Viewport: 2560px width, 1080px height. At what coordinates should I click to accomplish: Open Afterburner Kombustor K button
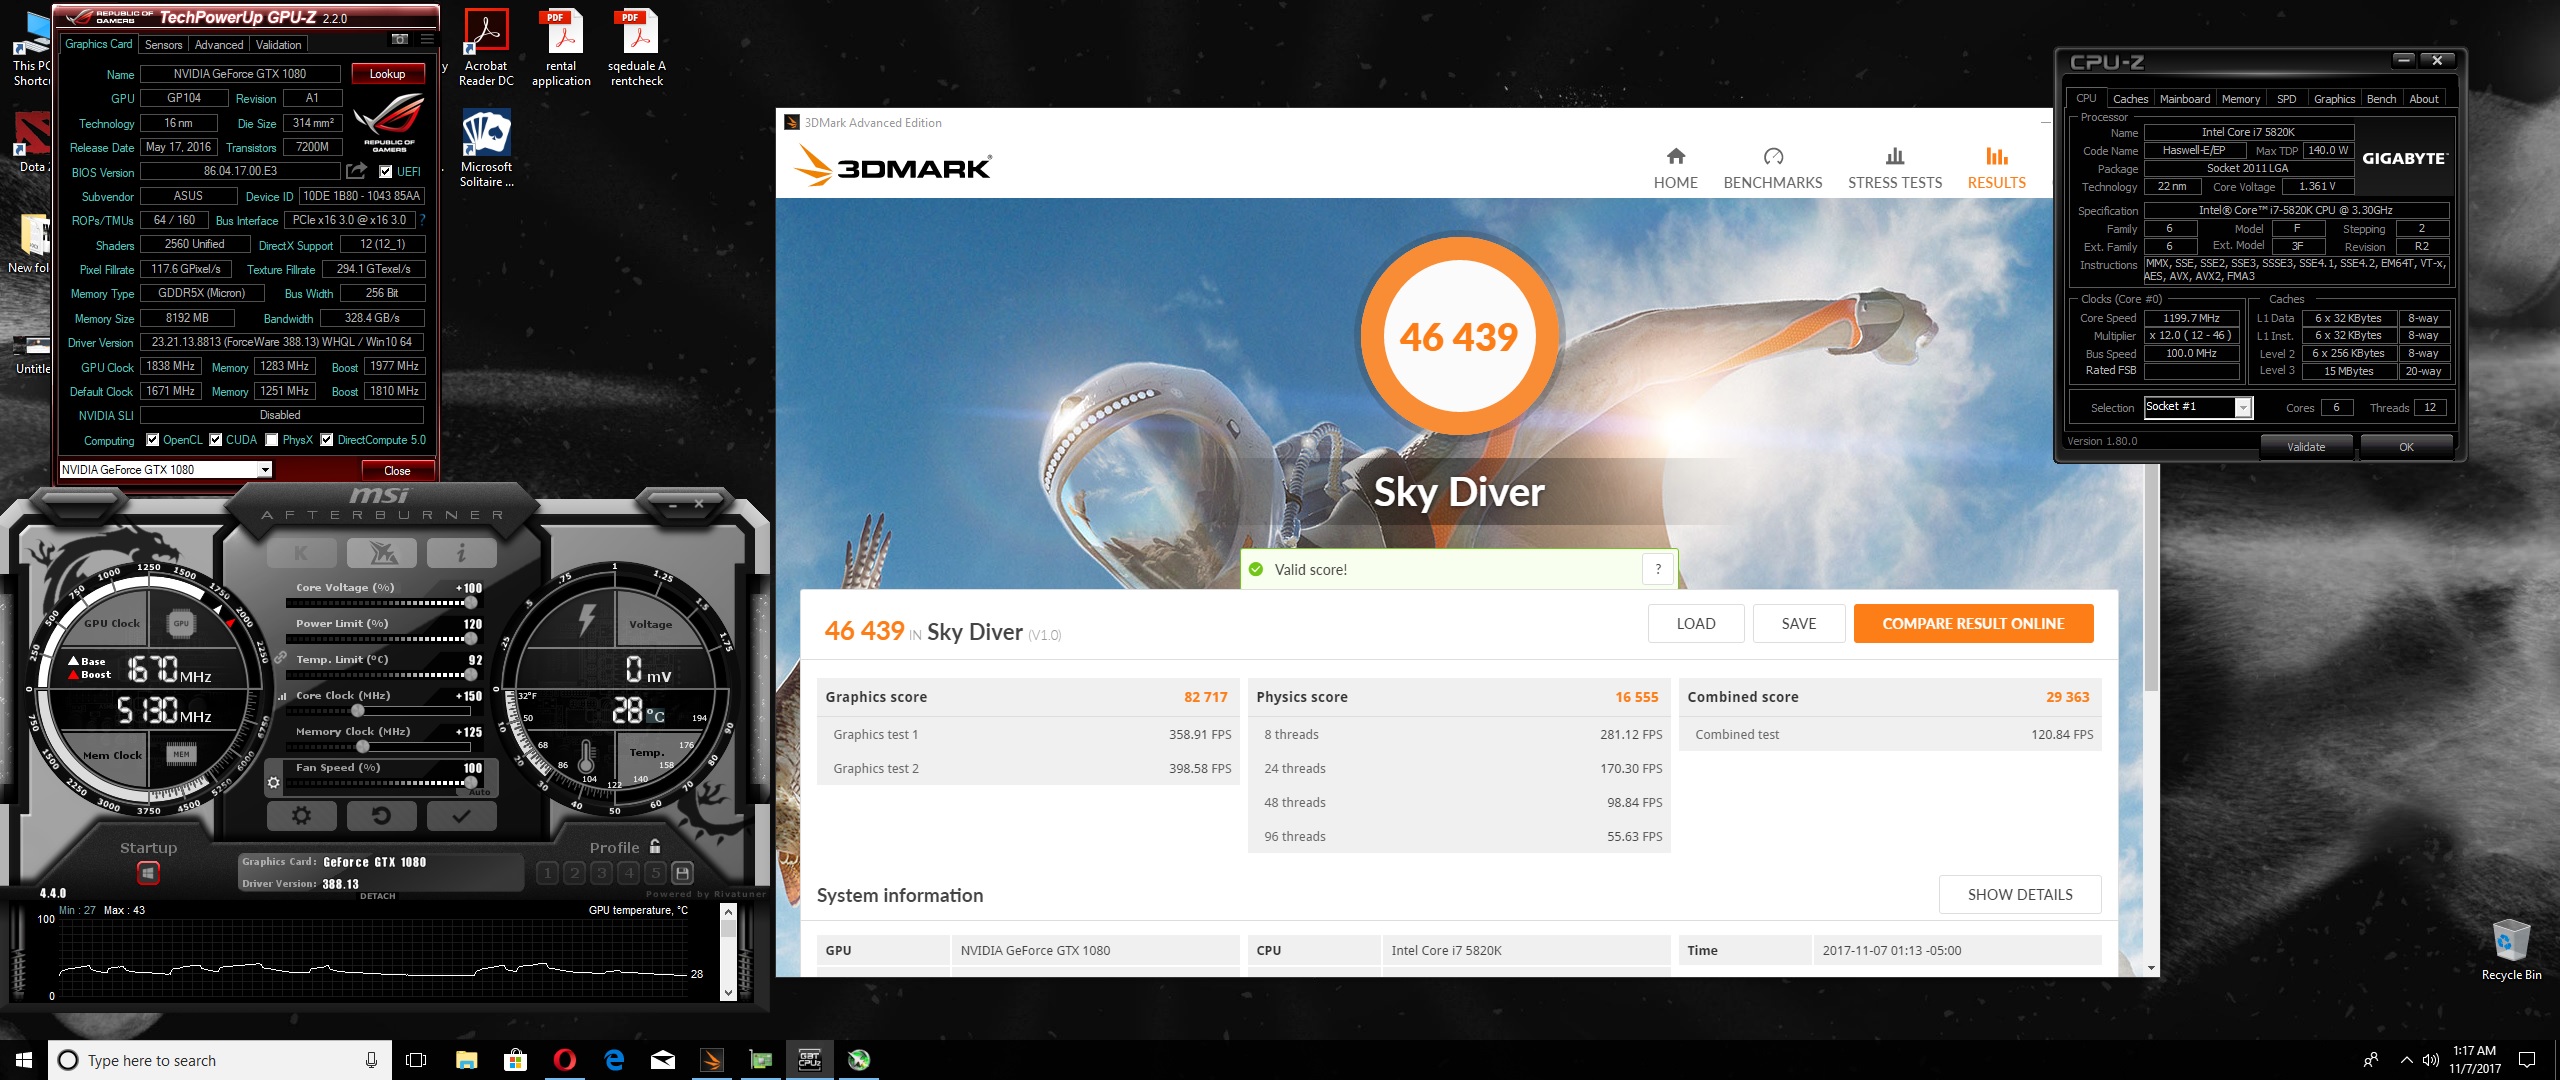pyautogui.click(x=301, y=553)
